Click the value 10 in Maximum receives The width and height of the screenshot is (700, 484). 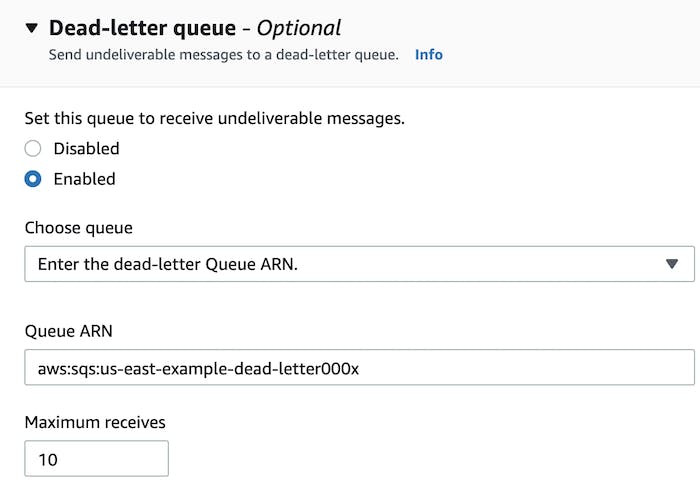48,459
